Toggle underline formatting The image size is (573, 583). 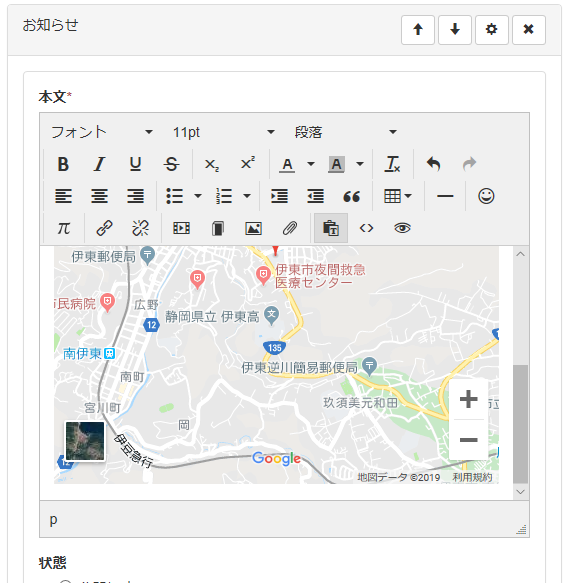tap(135, 164)
